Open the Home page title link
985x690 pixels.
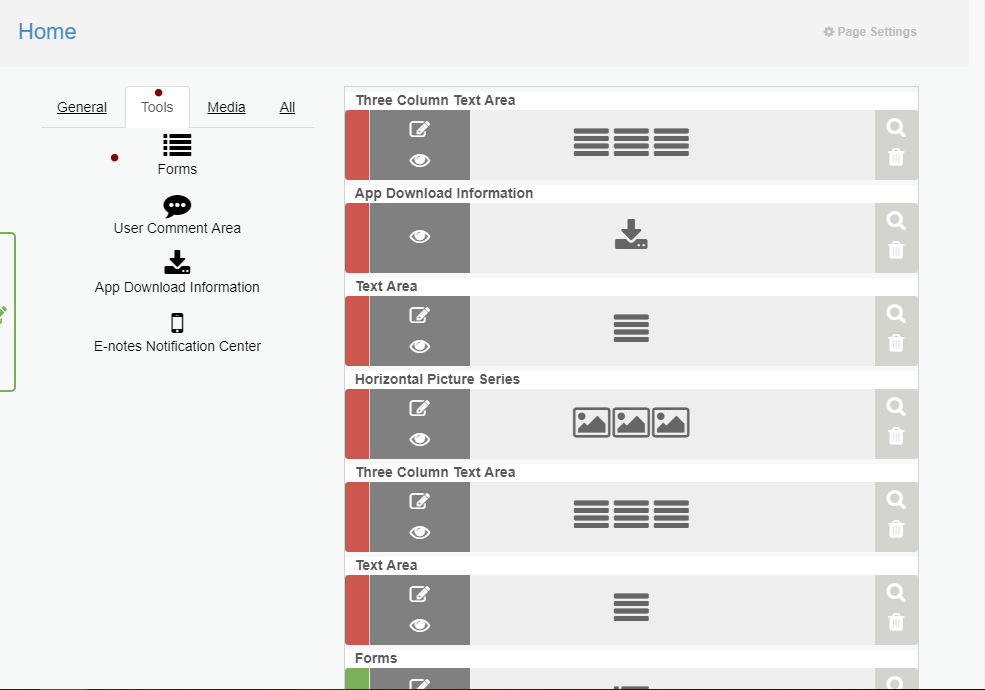click(x=47, y=31)
